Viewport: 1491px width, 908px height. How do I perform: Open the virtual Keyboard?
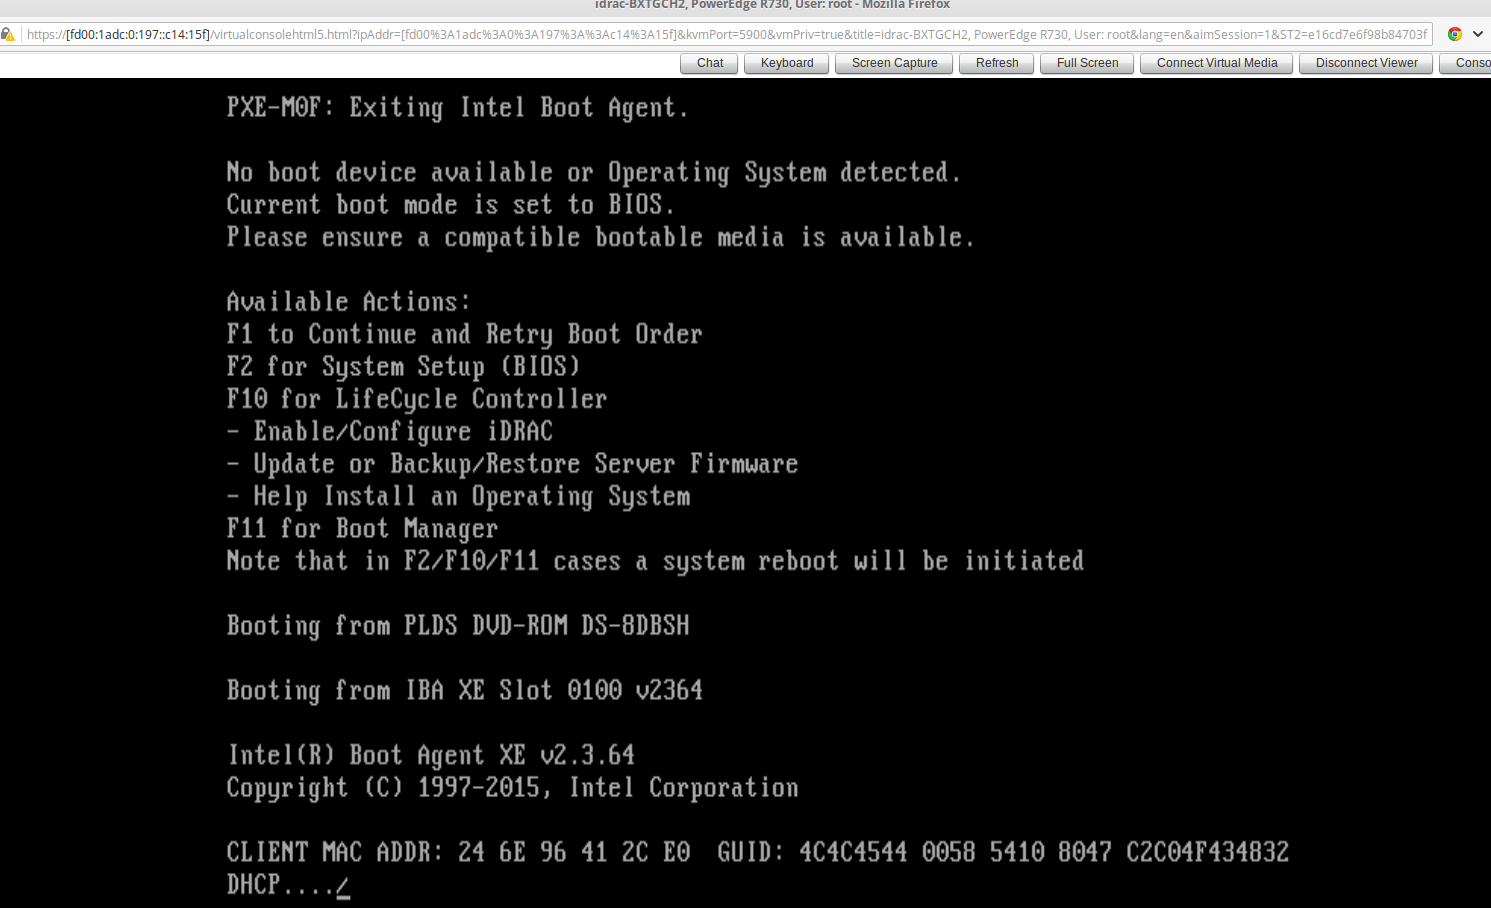(787, 63)
